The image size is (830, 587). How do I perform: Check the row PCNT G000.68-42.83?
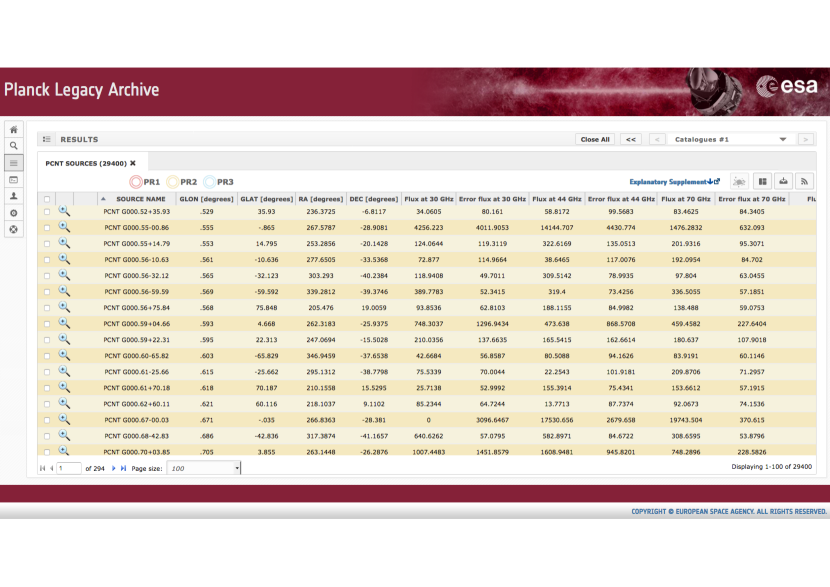(47, 436)
